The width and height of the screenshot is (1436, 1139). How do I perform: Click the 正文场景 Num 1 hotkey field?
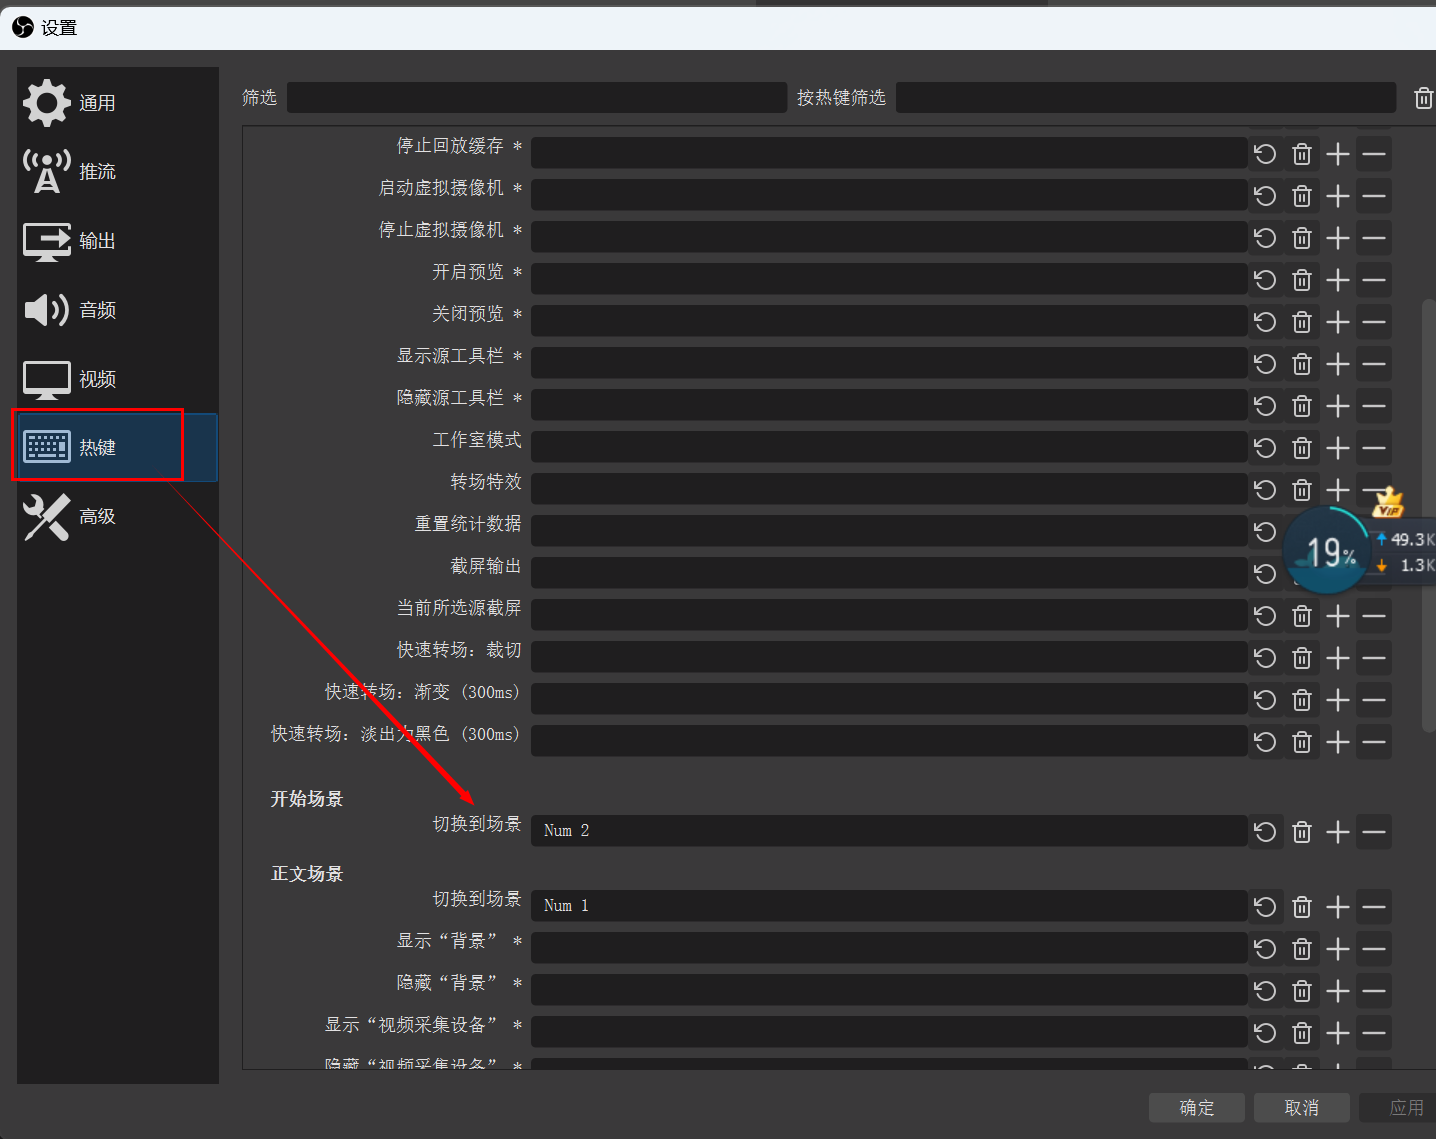(x=889, y=906)
